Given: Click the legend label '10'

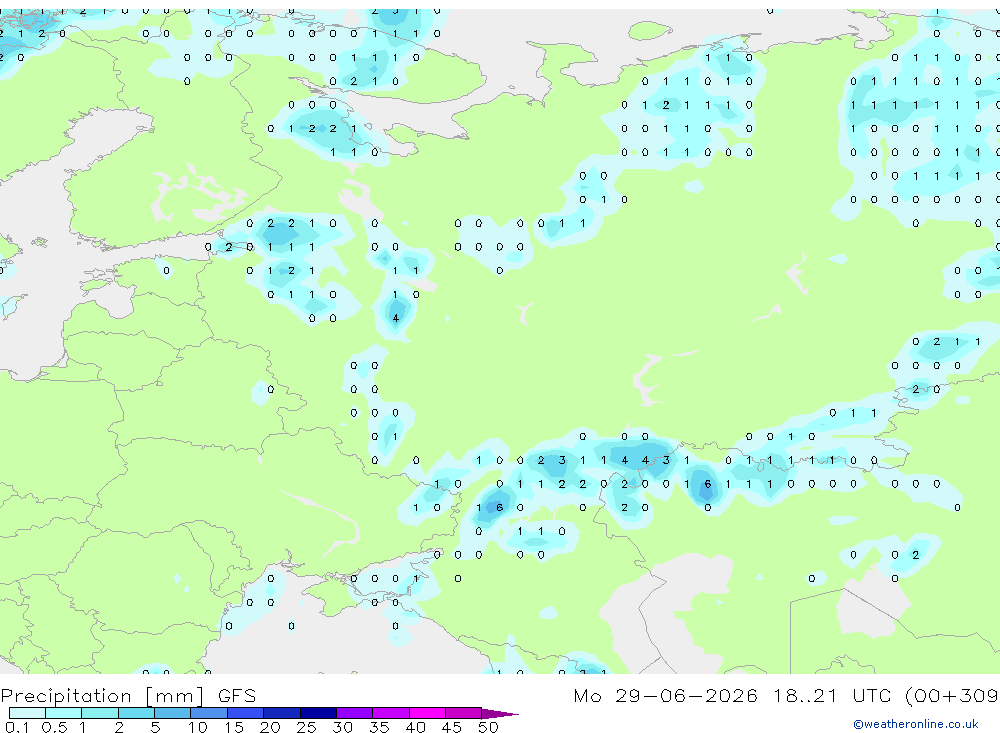Looking at the screenshot, I should (197, 727).
